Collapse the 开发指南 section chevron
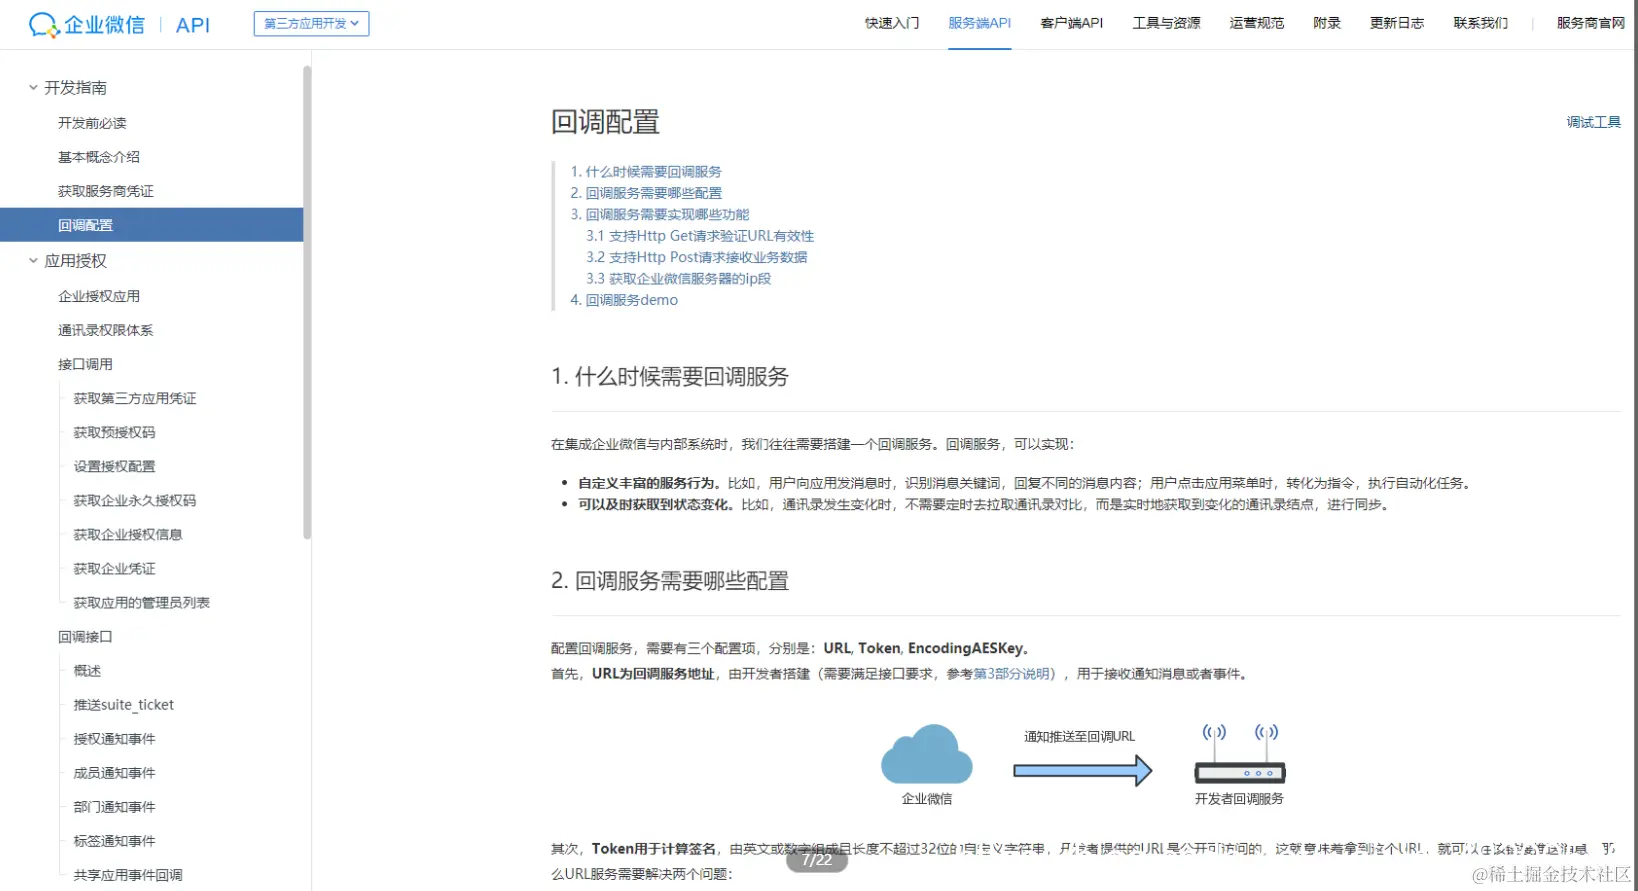This screenshot has height=891, width=1638. point(33,88)
